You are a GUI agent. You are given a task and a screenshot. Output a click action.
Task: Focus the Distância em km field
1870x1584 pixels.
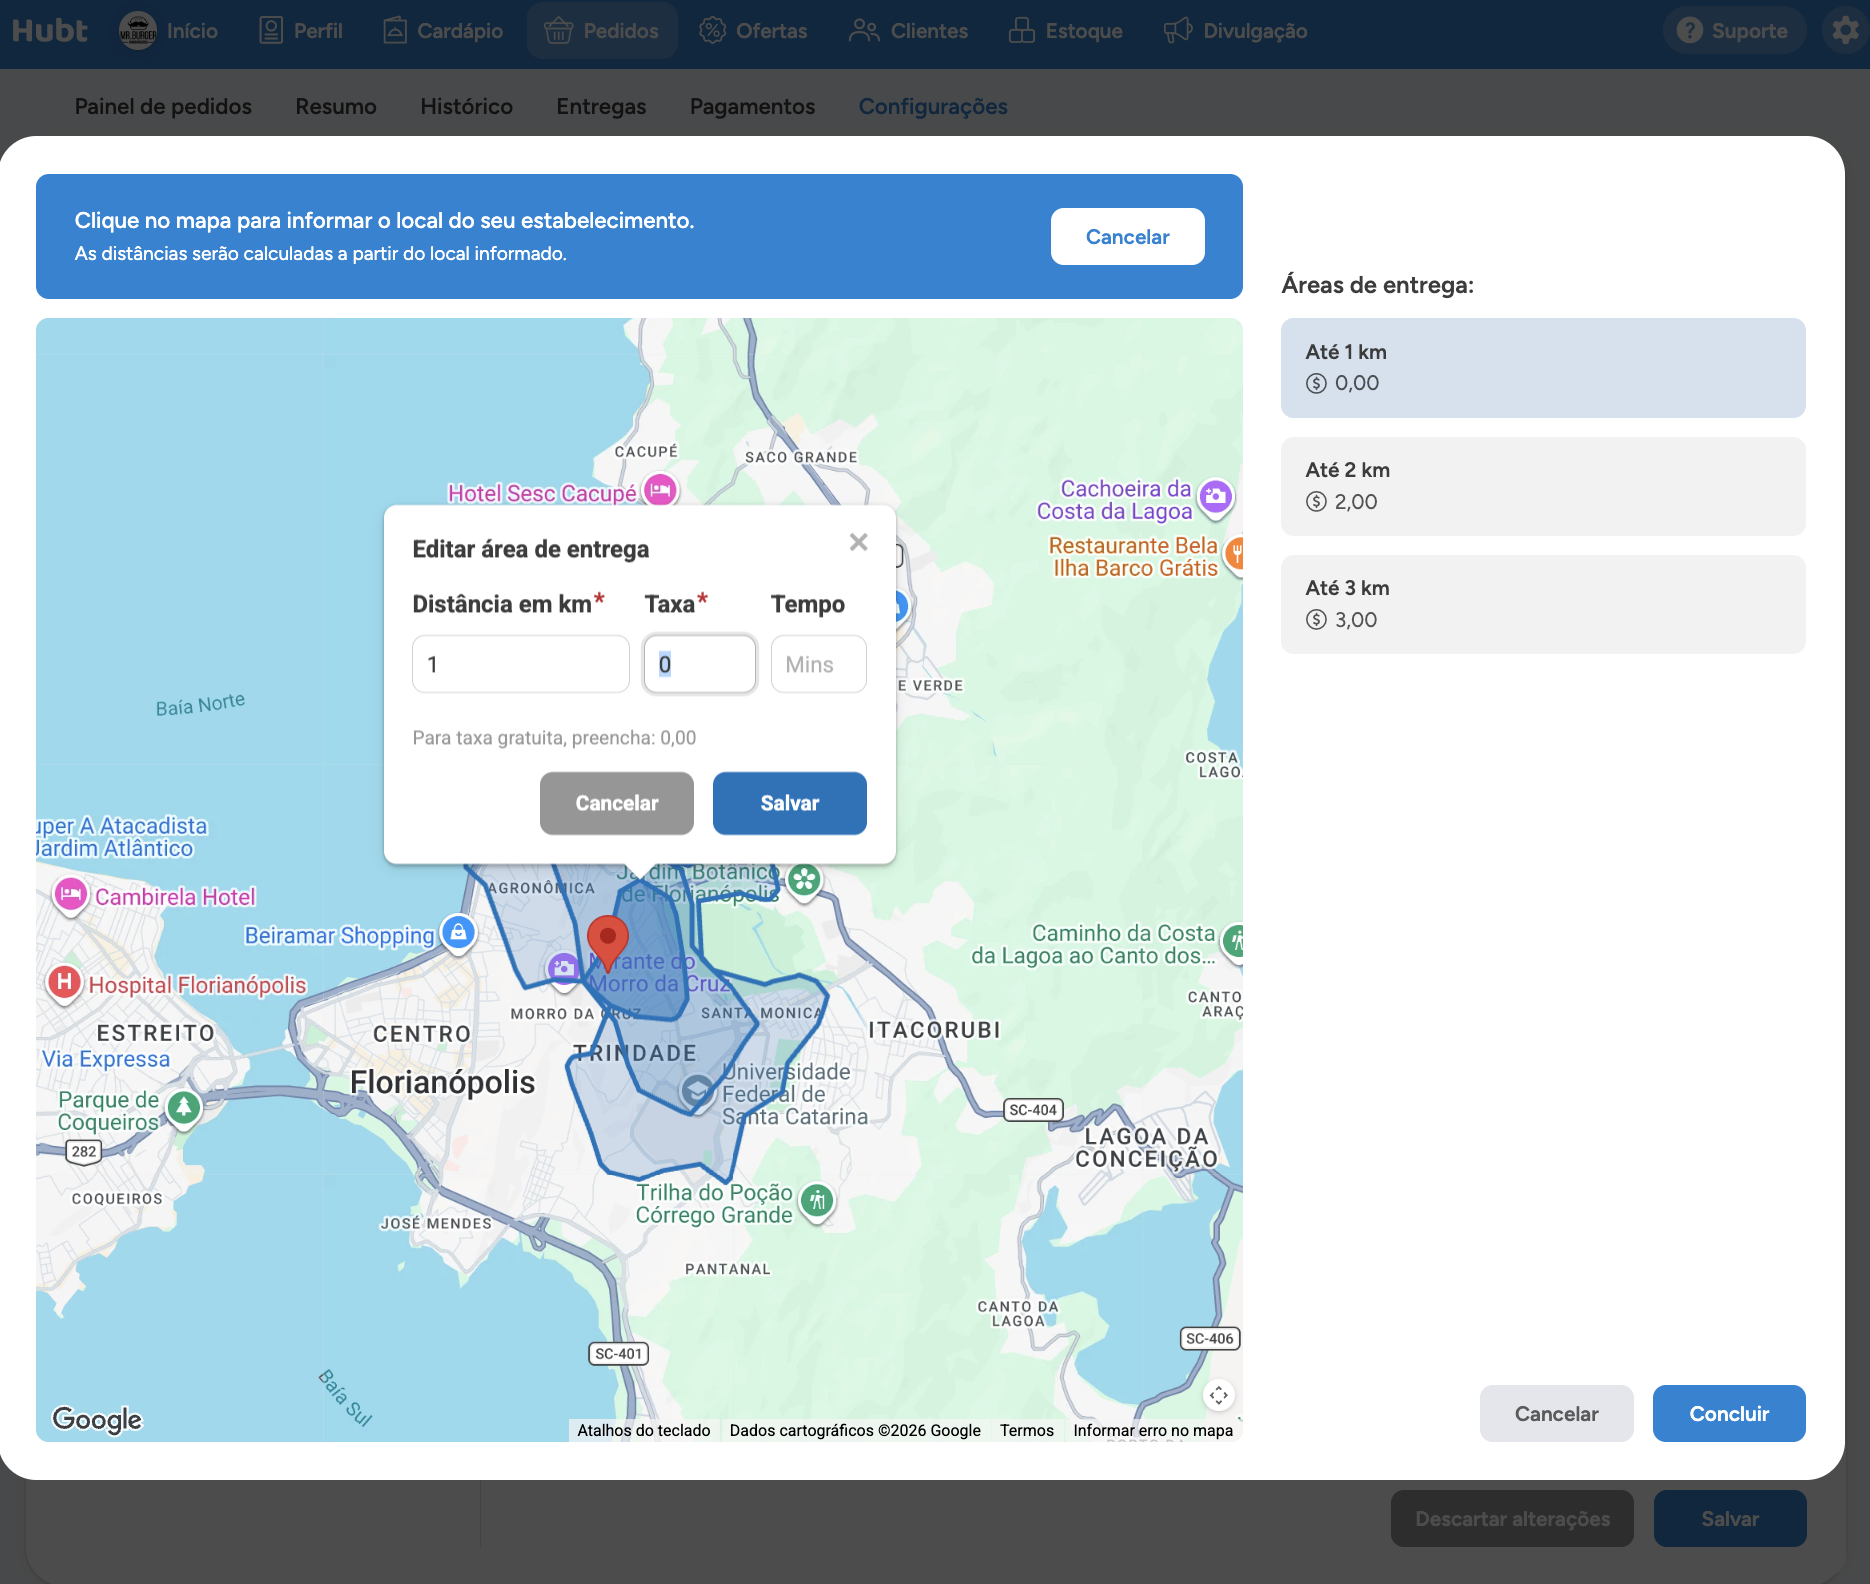tap(521, 664)
